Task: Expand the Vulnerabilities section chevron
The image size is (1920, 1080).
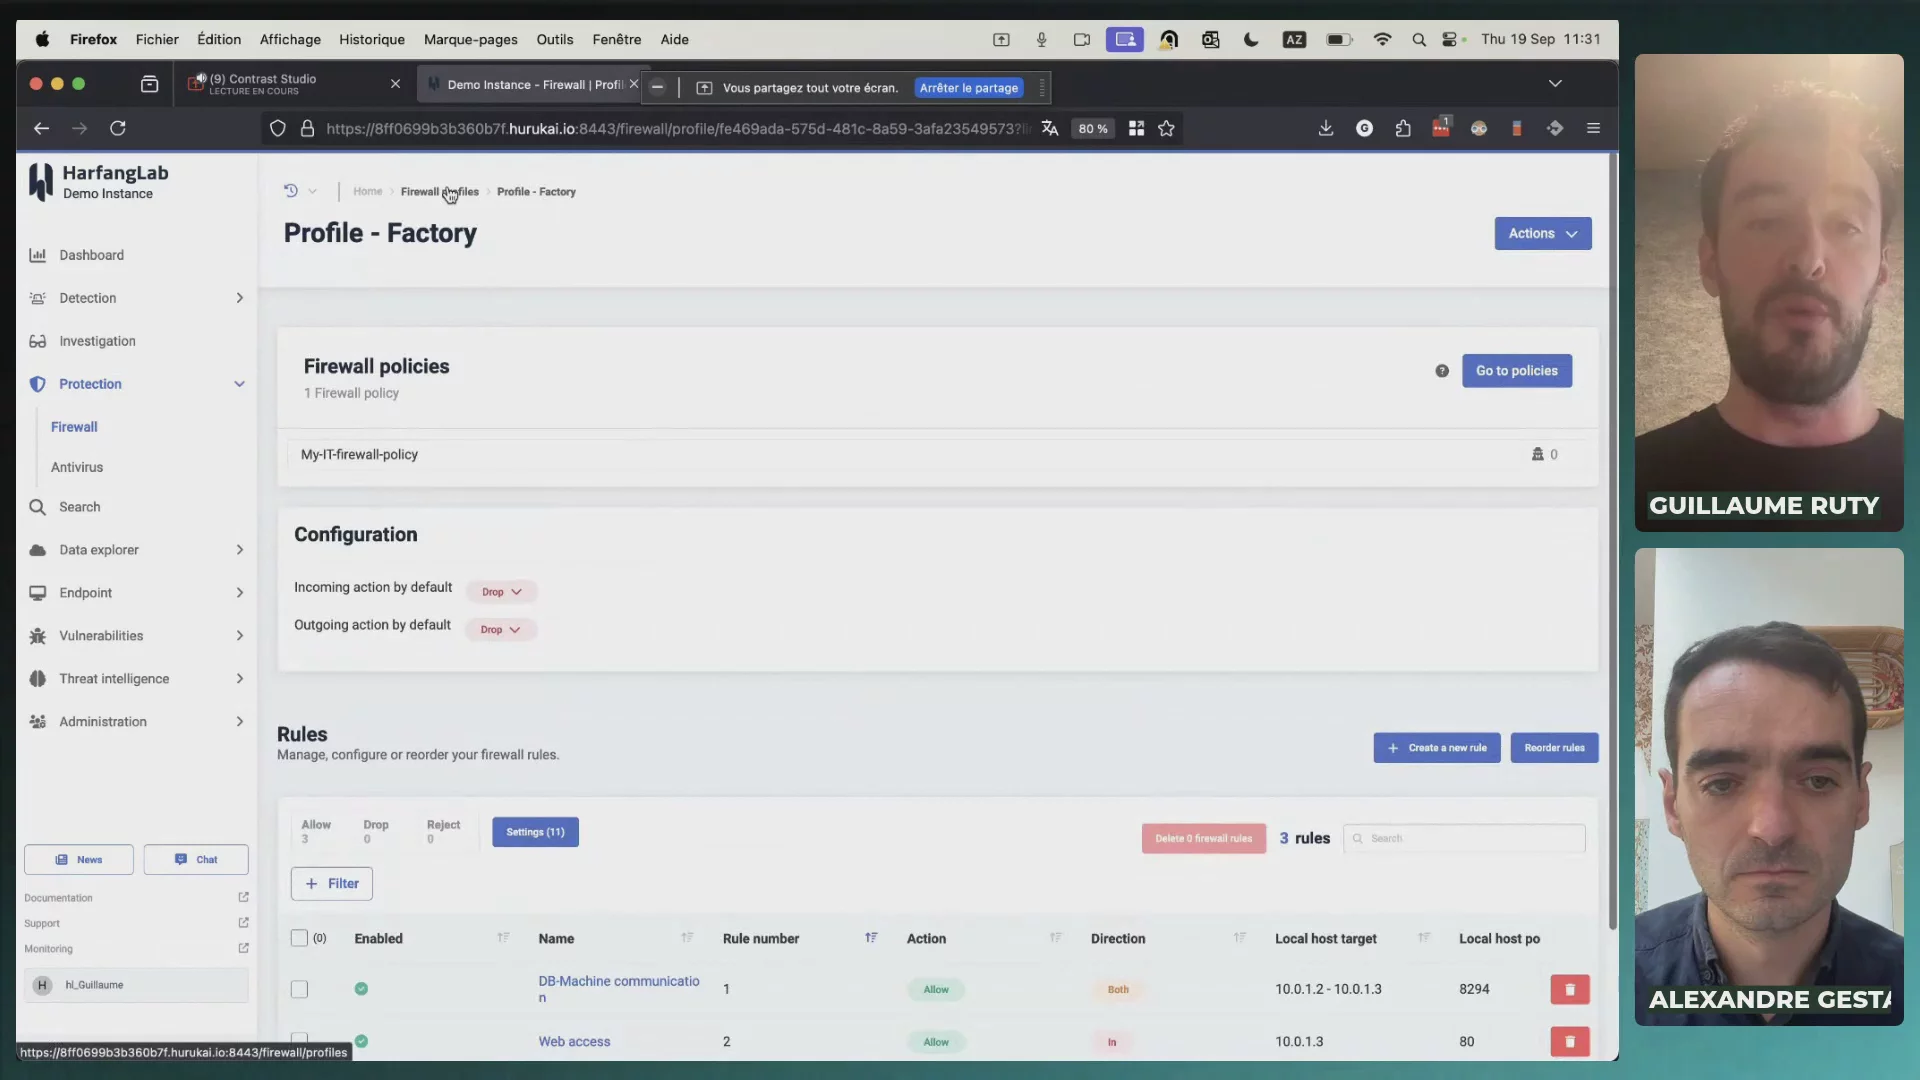Action: pyautogui.click(x=239, y=636)
